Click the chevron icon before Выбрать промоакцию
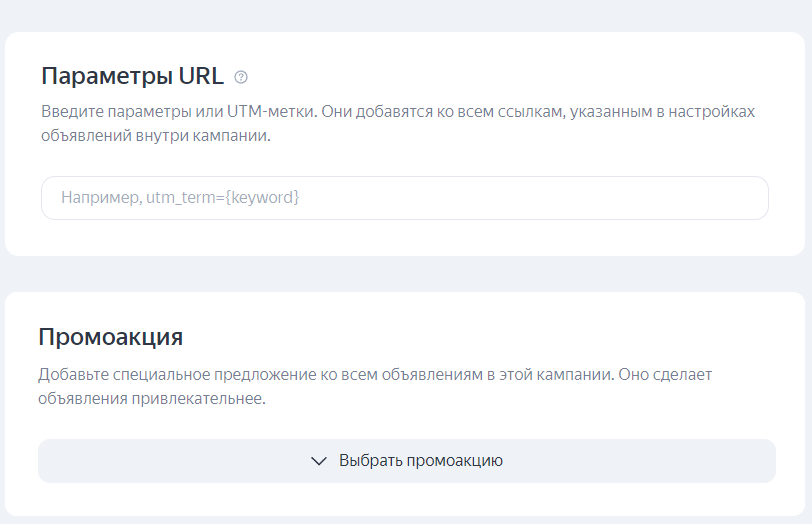The image size is (812, 524). (x=319, y=461)
